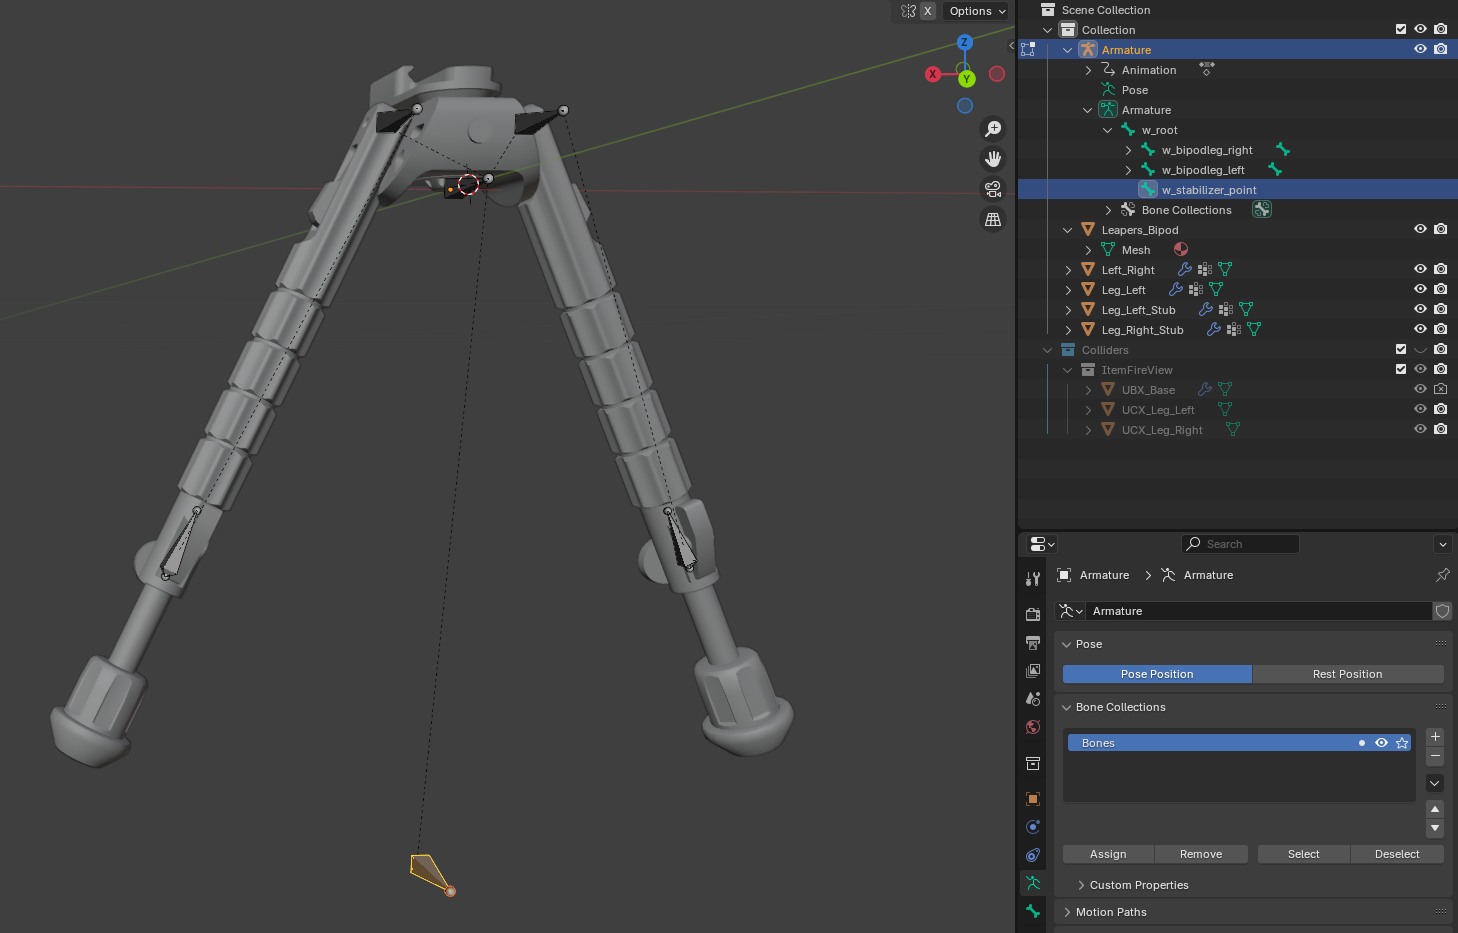The width and height of the screenshot is (1458, 933).
Task: Toggle visibility of the Bones collection
Action: (x=1381, y=743)
